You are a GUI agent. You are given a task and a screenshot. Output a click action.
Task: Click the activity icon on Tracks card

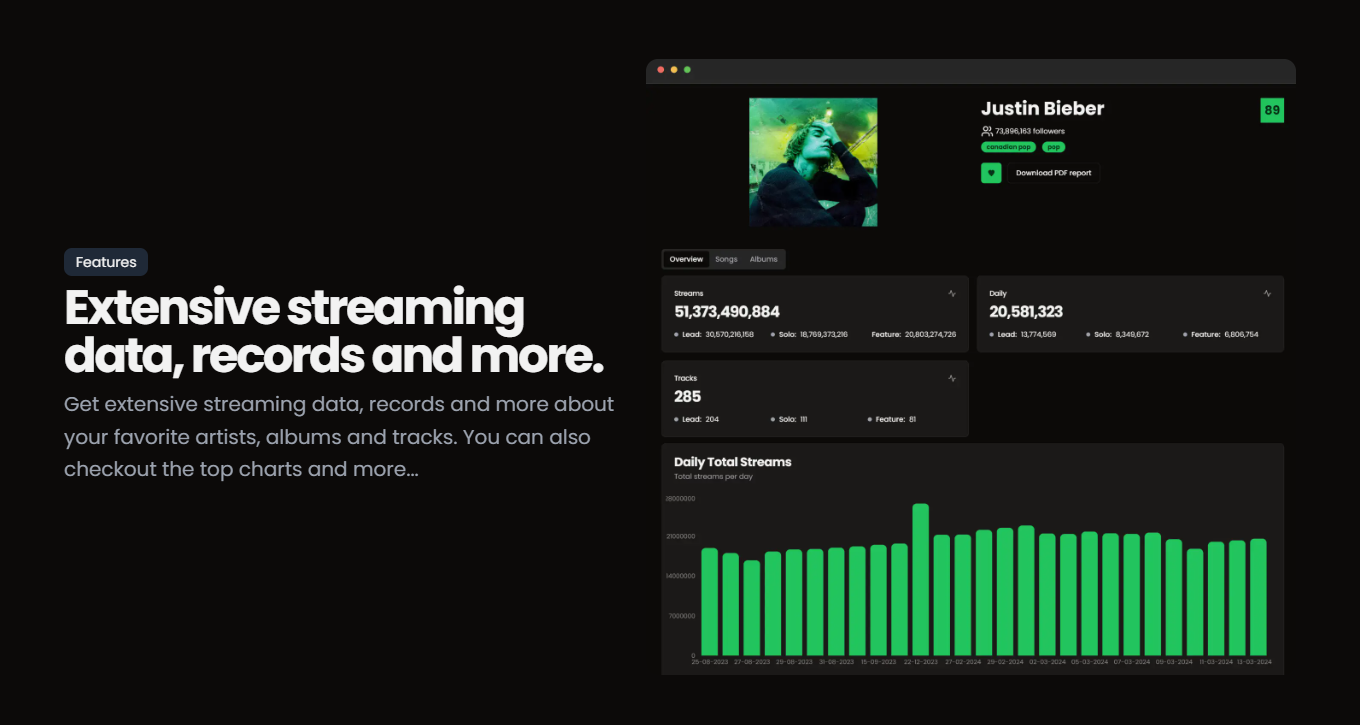(953, 378)
